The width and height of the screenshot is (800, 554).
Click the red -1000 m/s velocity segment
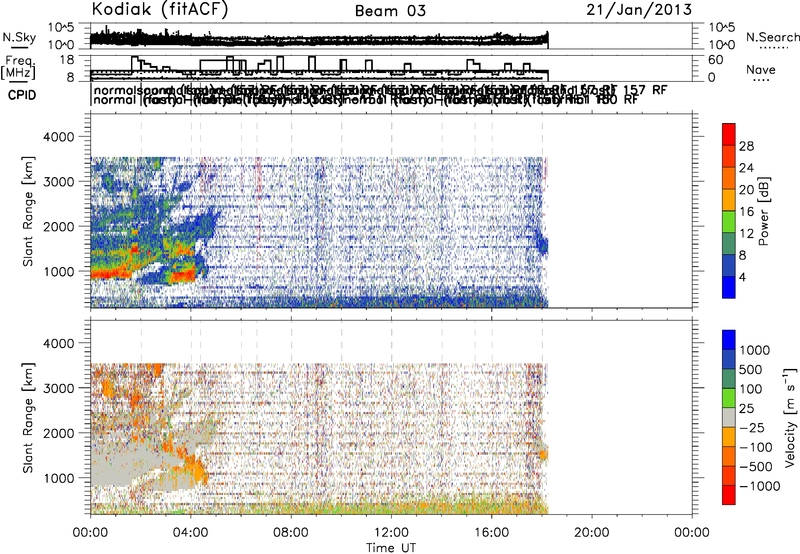(x=729, y=495)
